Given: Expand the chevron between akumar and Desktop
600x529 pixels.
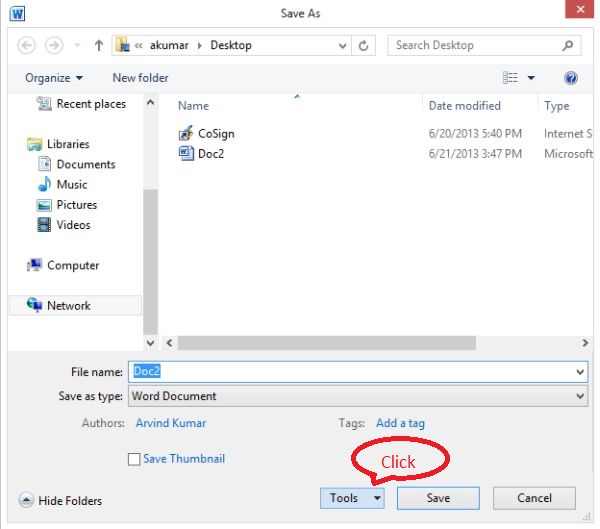Looking at the screenshot, I should tap(199, 46).
